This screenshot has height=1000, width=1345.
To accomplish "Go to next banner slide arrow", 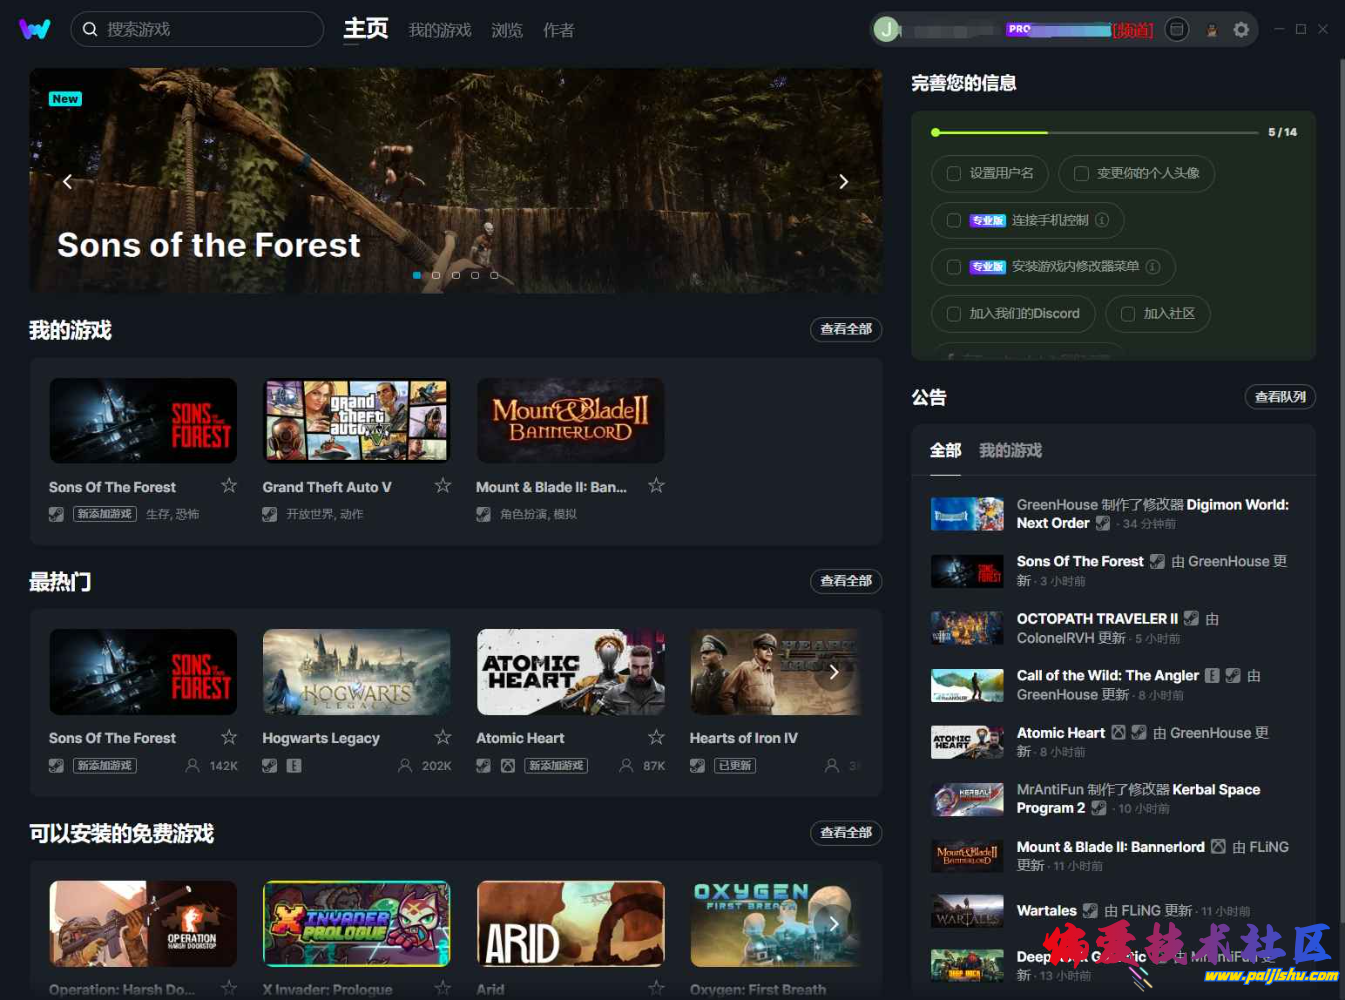I will [843, 181].
